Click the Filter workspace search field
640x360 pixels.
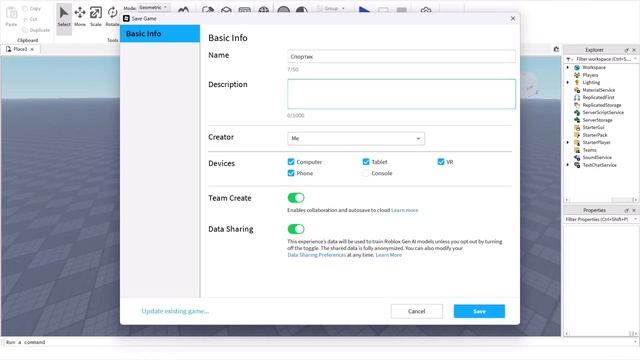click(x=603, y=59)
